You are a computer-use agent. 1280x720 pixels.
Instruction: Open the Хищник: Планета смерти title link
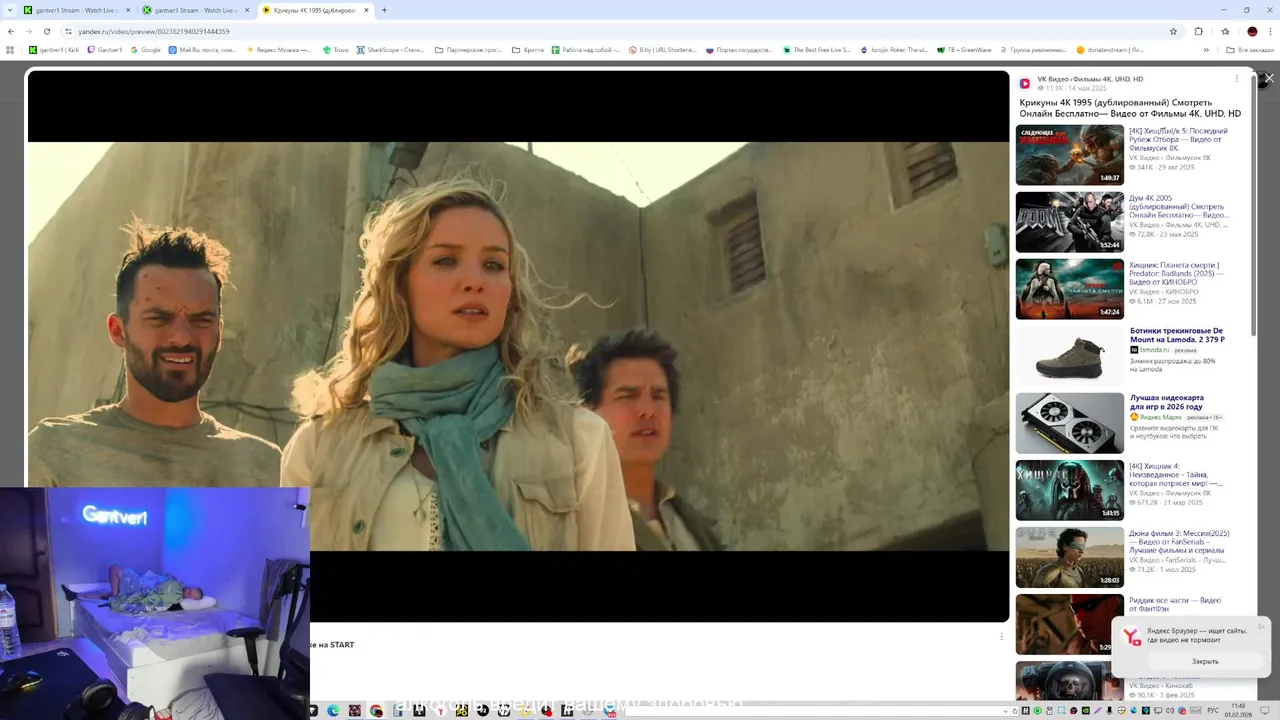point(1176,273)
